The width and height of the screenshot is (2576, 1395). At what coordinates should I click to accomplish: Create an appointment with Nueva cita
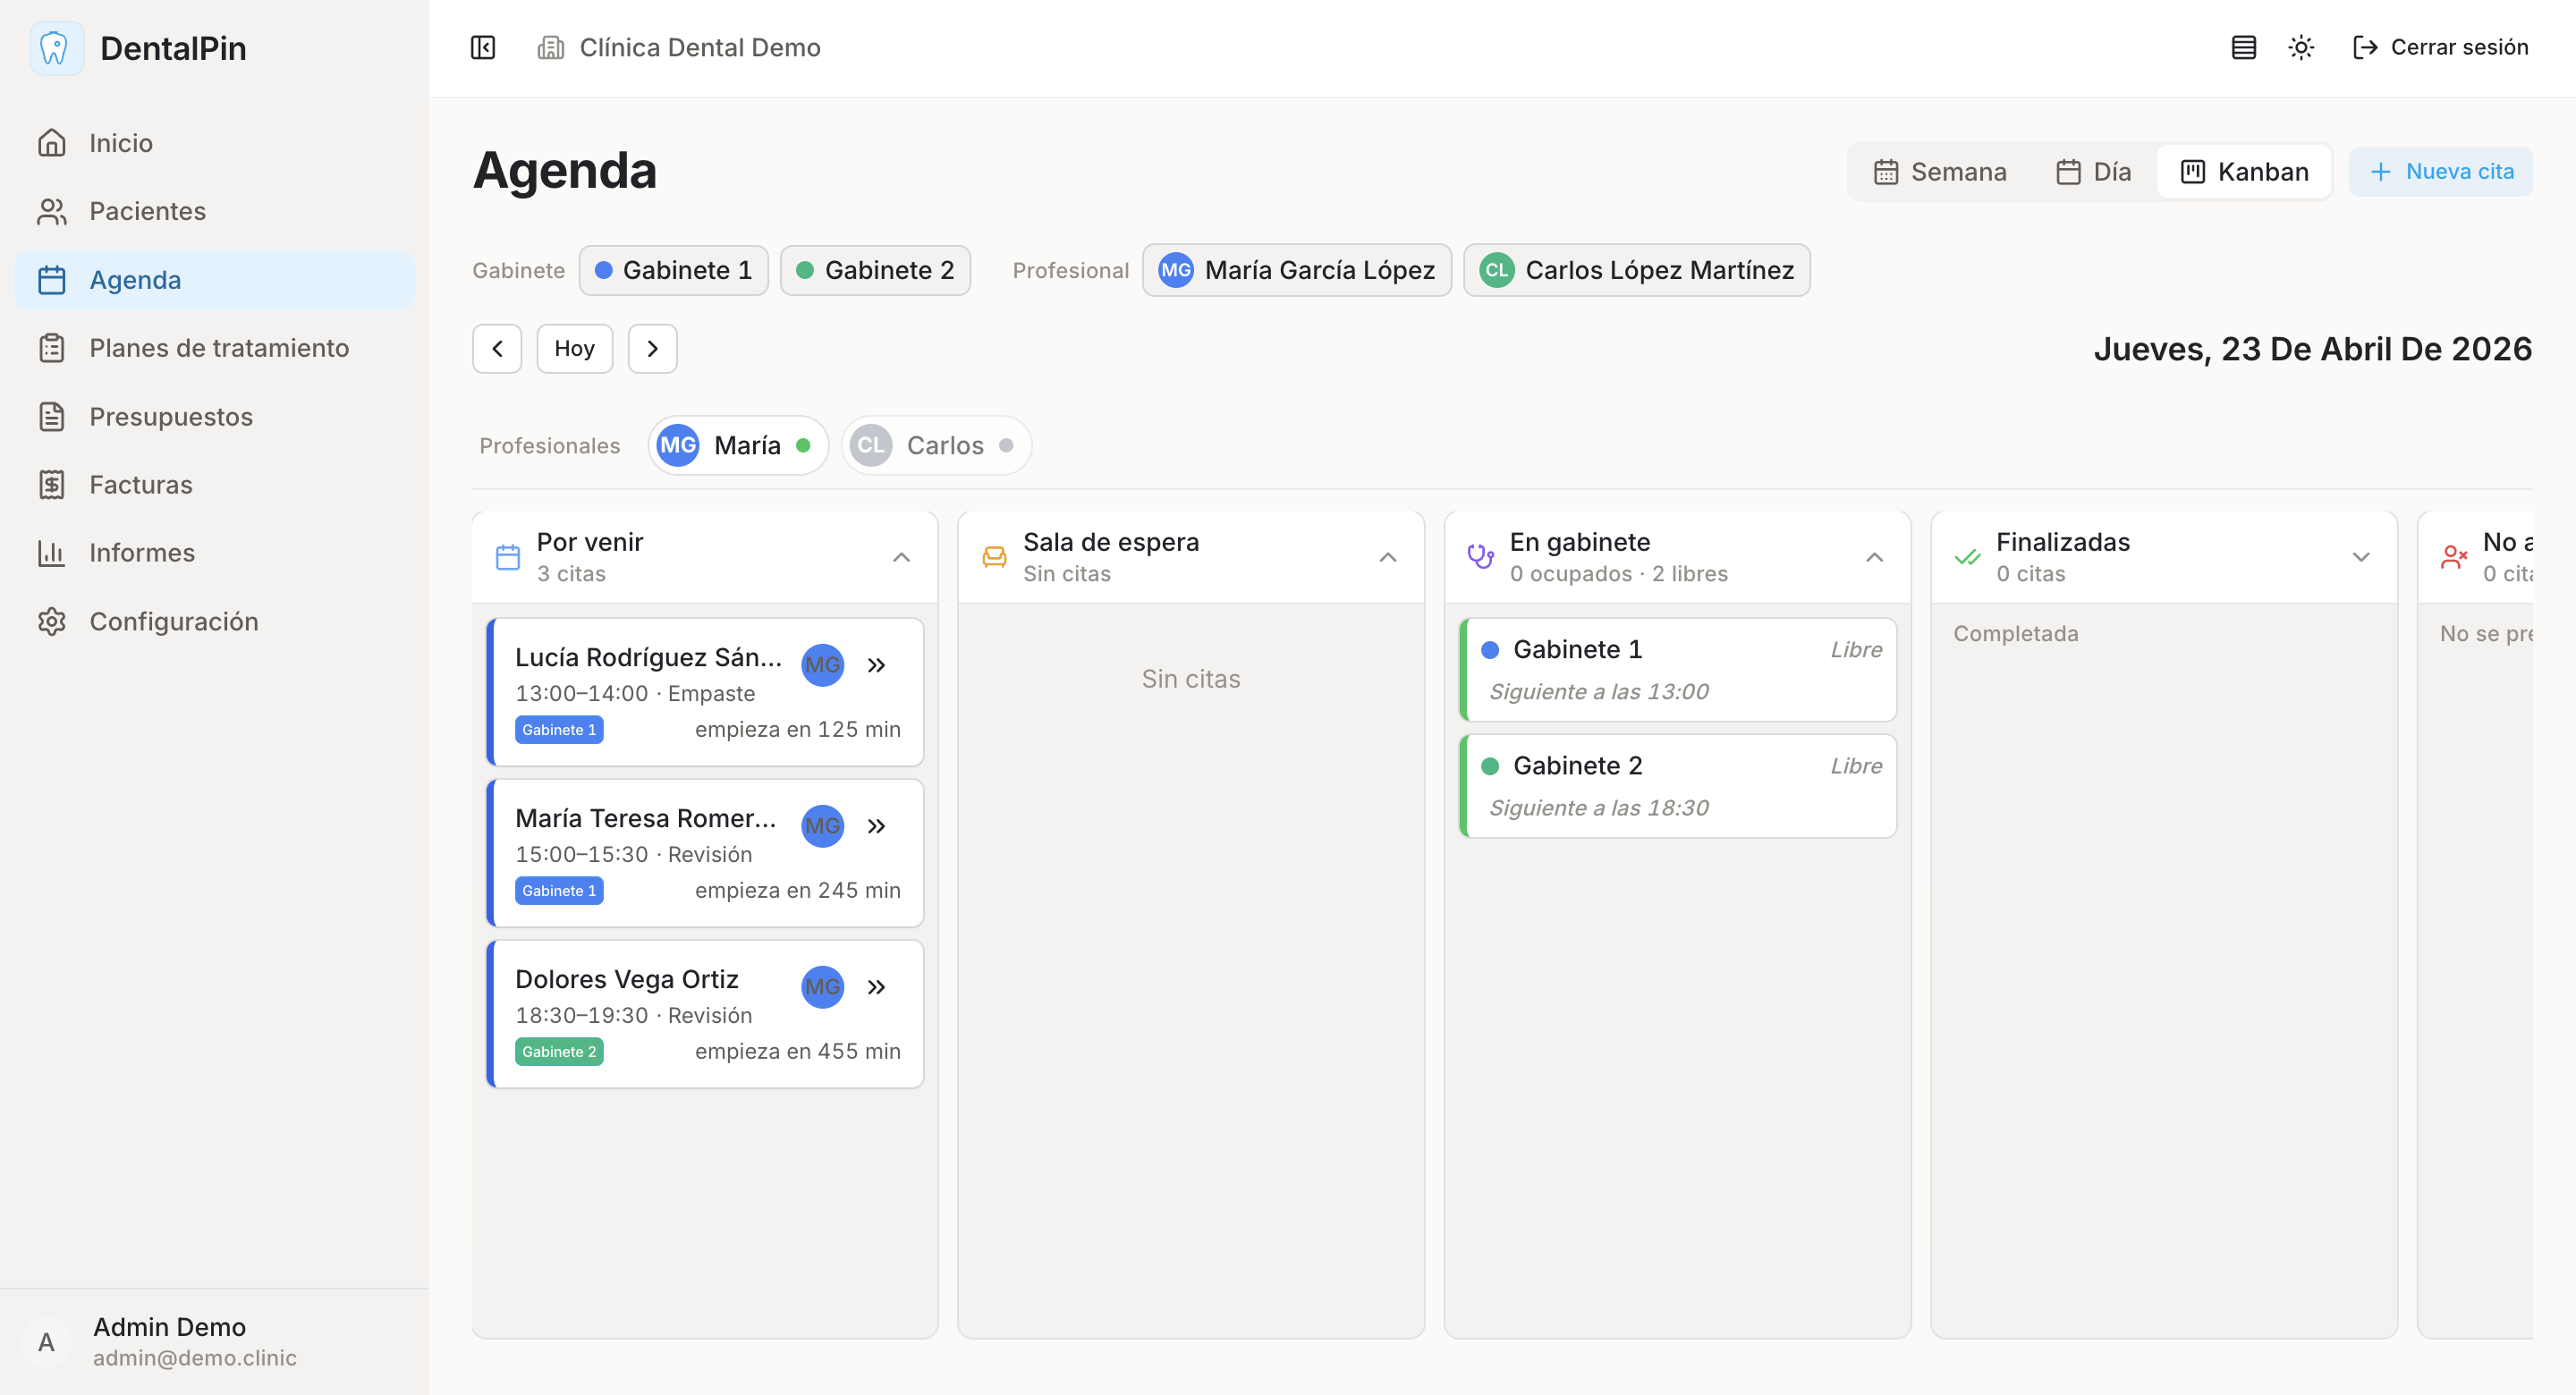point(2440,171)
